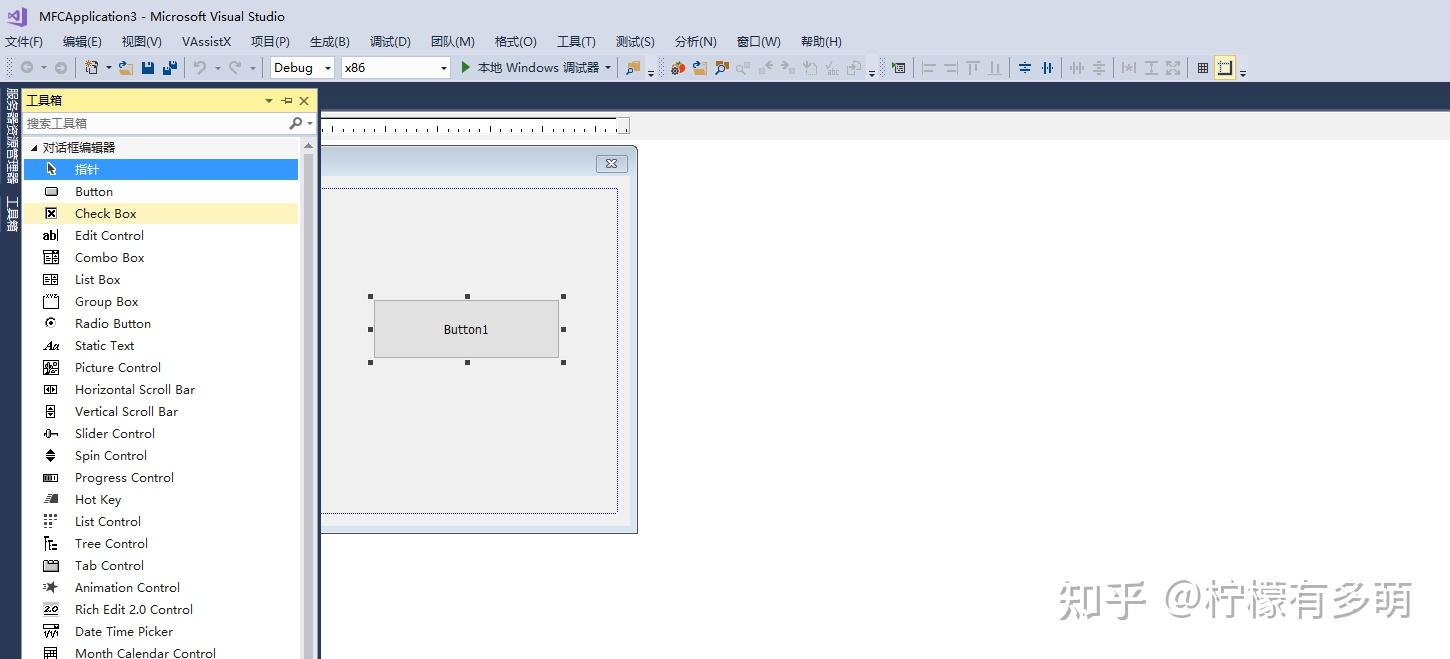1450x659 pixels.
Task: Open the 格式(O) menu
Action: (515, 41)
